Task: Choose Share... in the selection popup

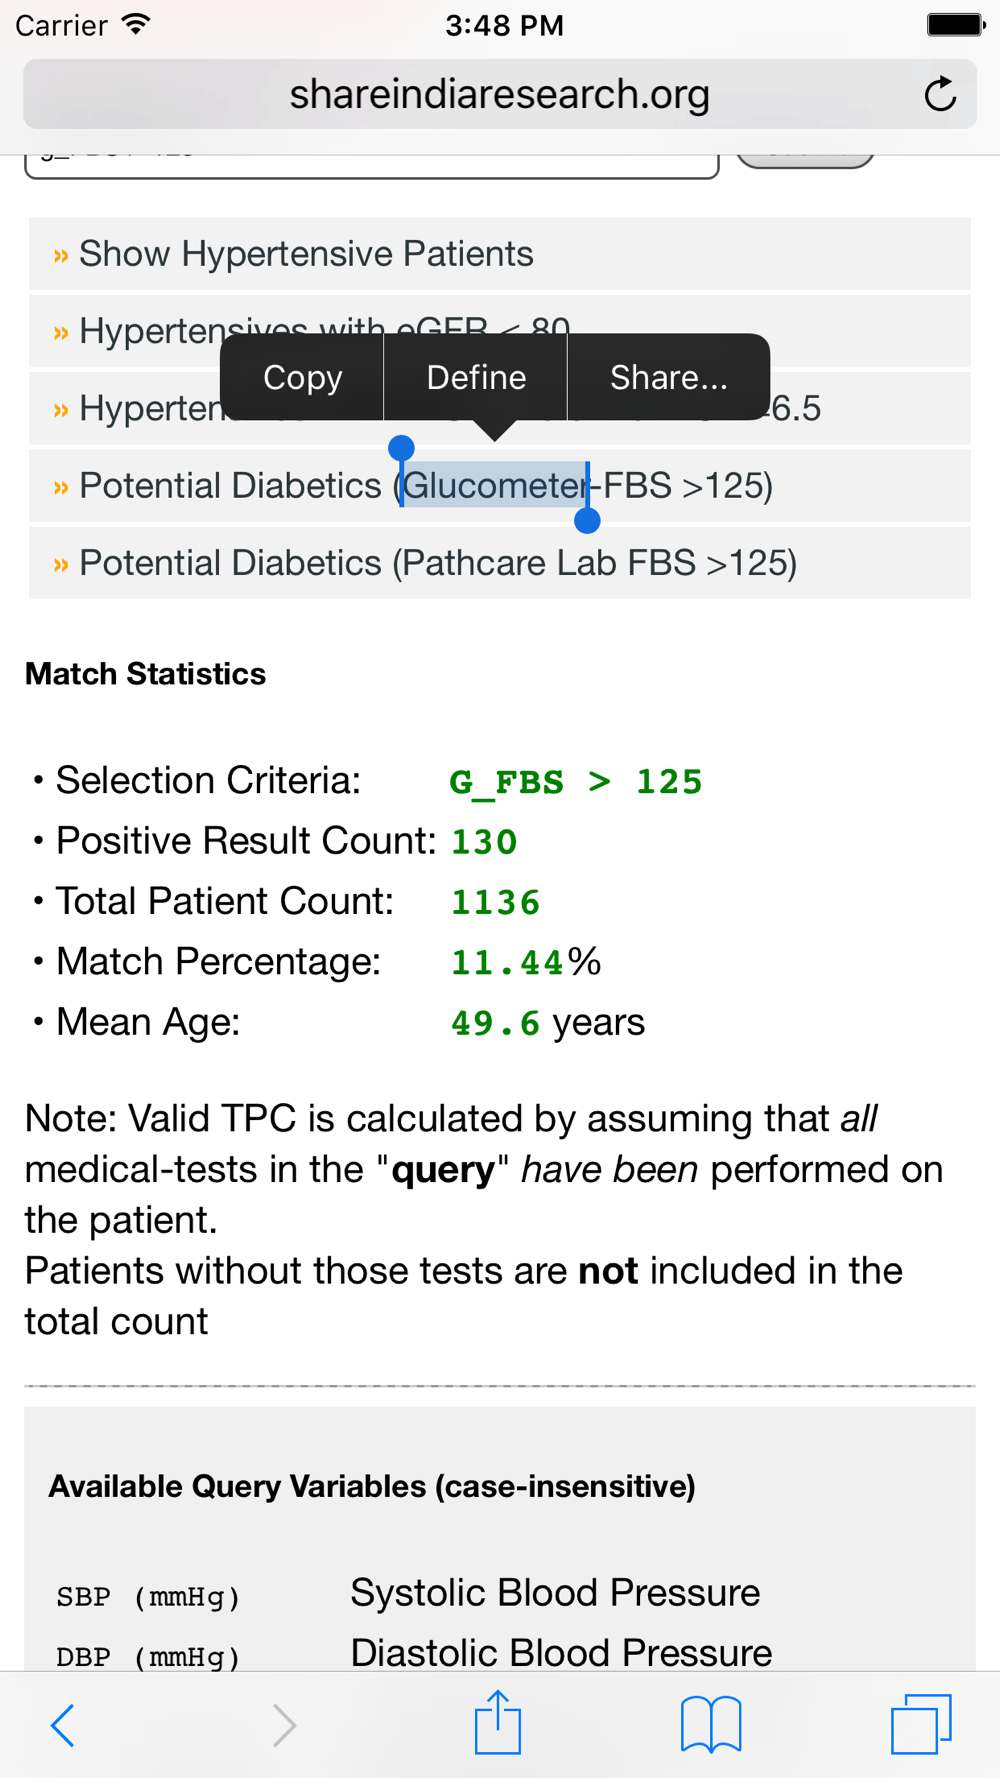Action: (x=669, y=377)
